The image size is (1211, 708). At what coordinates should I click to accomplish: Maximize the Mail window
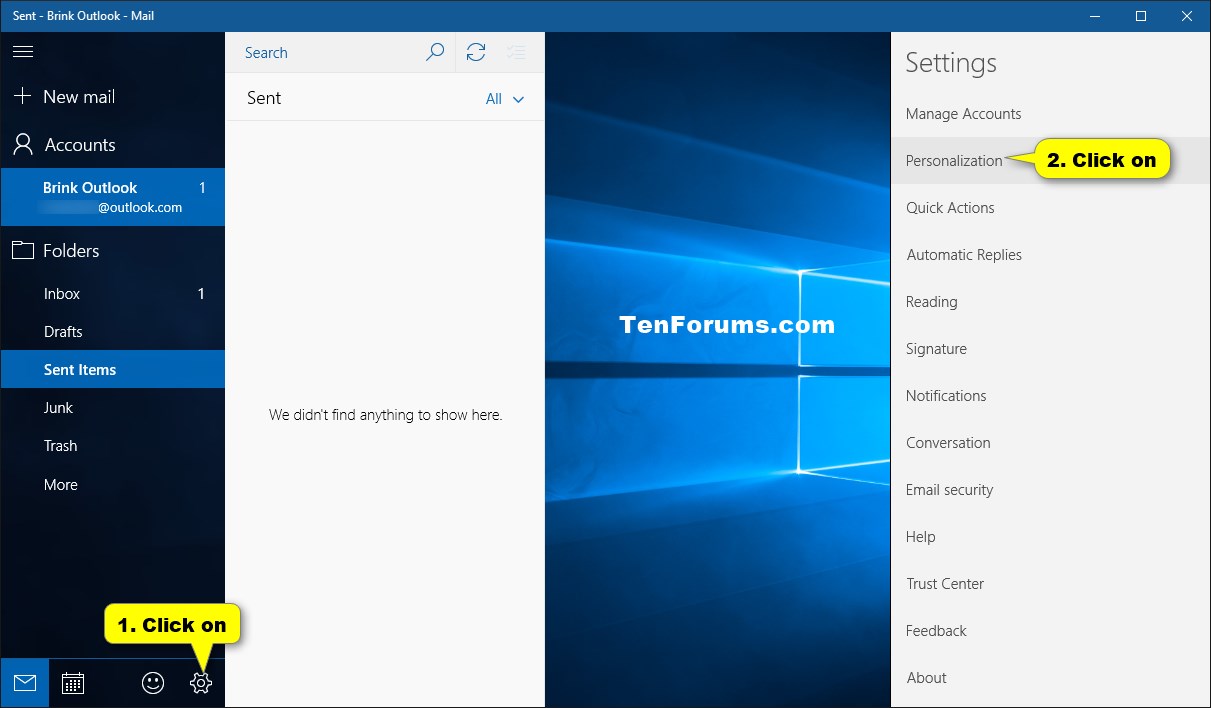(1141, 16)
